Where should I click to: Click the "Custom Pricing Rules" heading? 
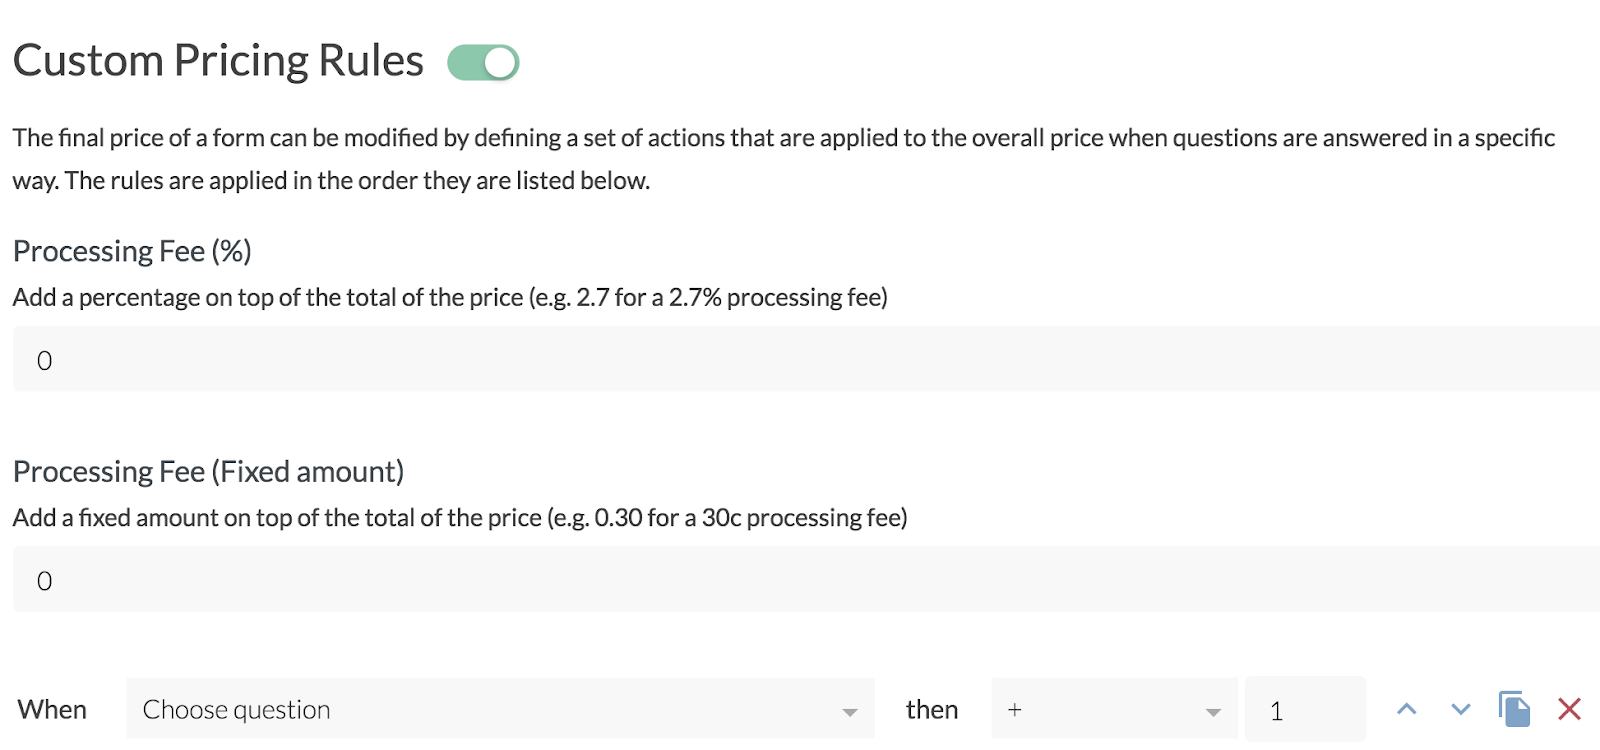218,61
